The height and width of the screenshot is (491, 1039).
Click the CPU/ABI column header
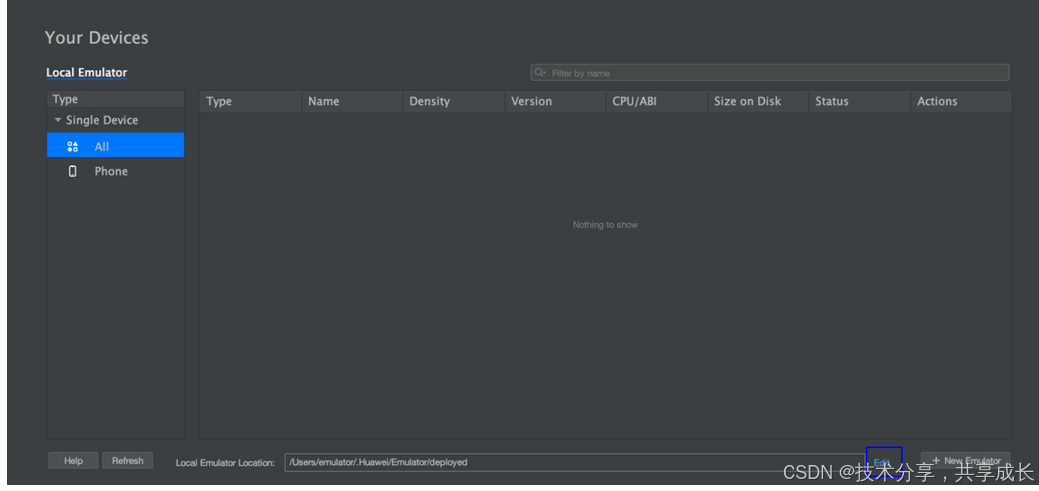click(634, 101)
